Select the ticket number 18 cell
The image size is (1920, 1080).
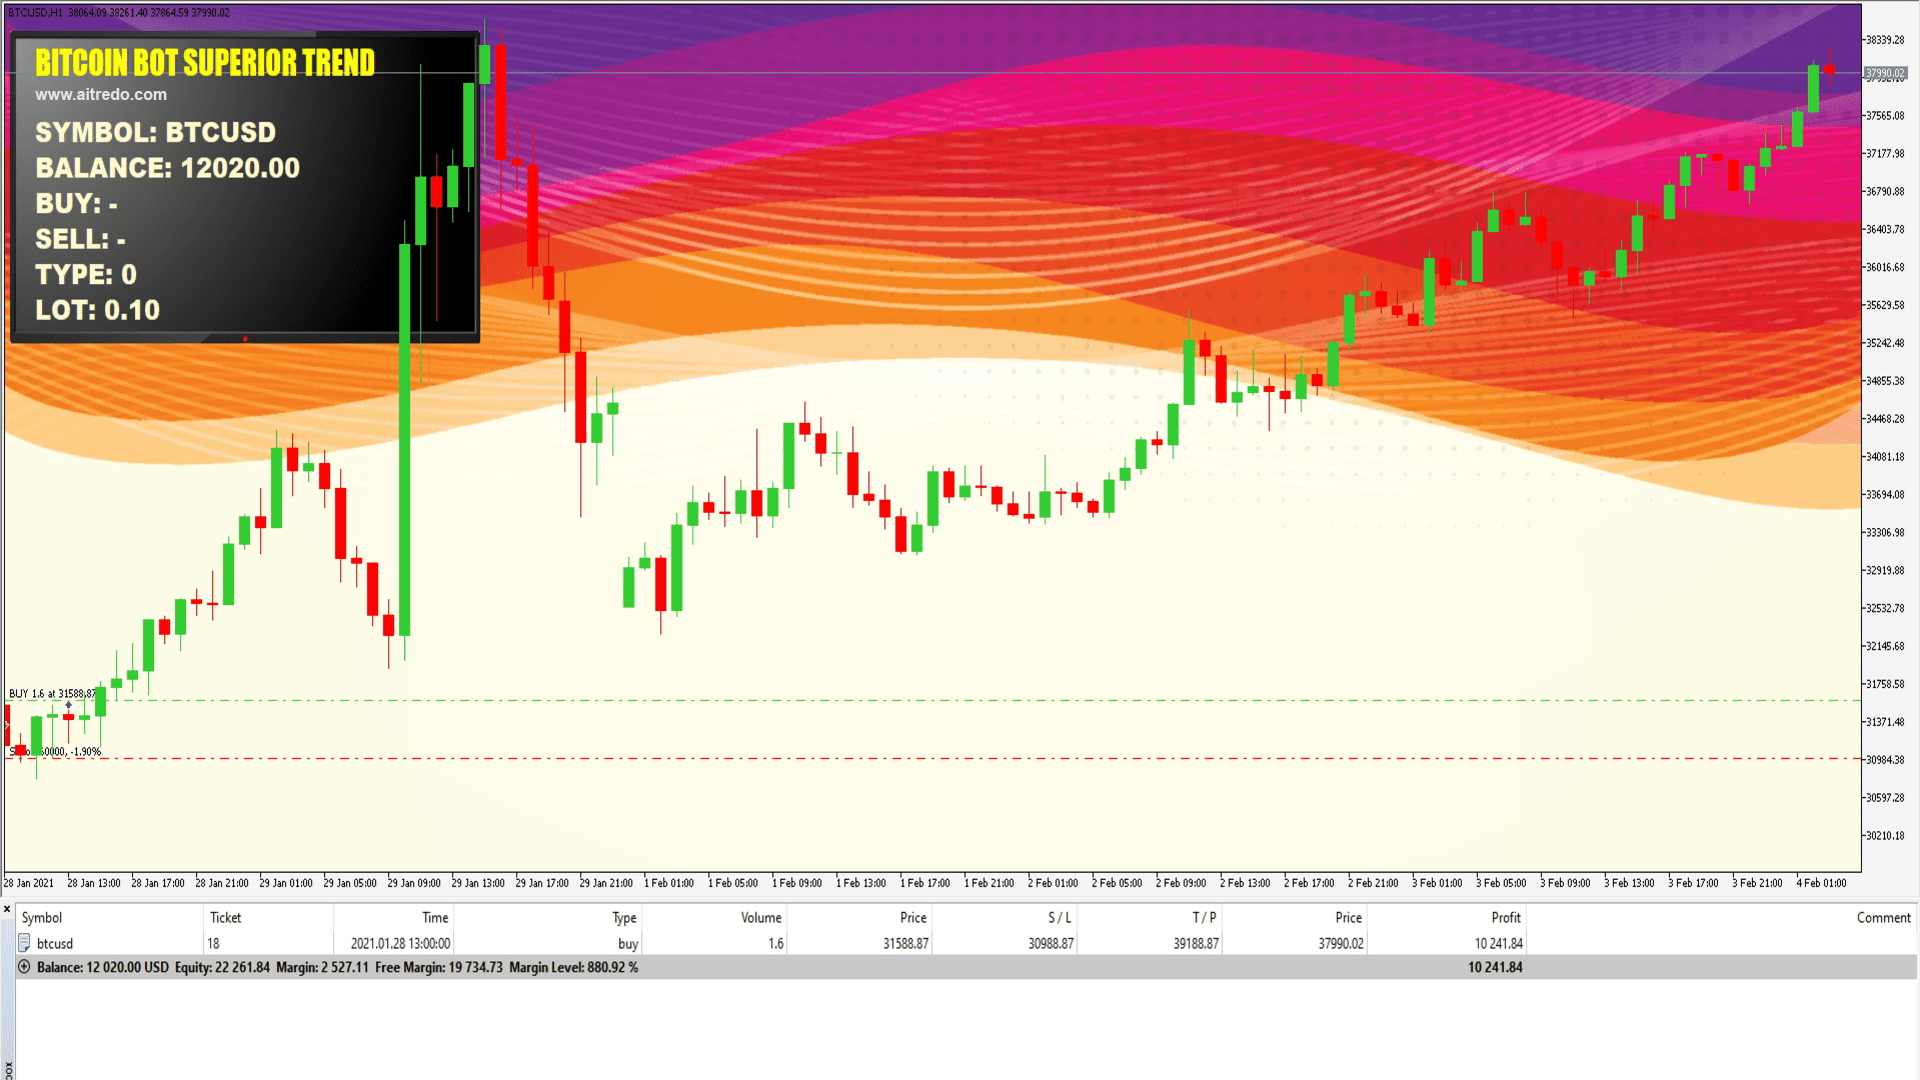pos(213,943)
